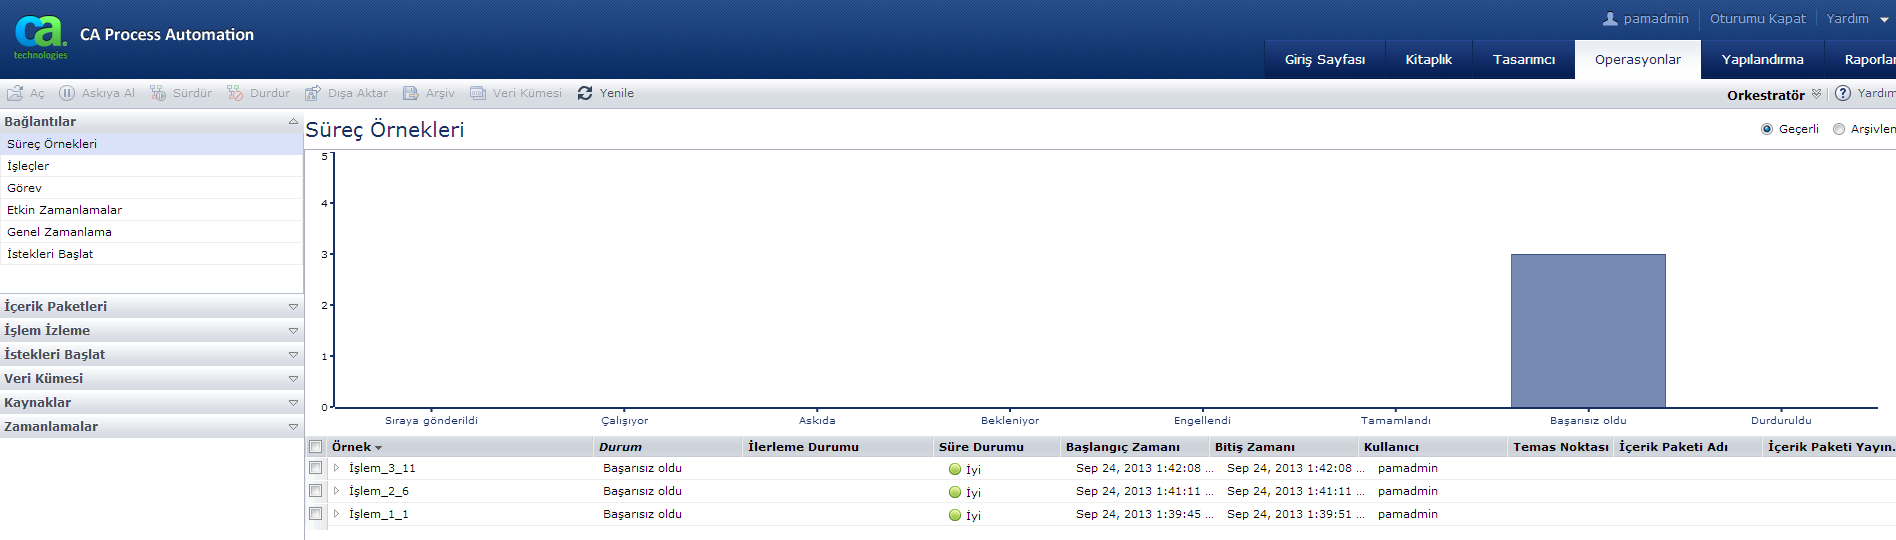Click the pamadmin user icon
The height and width of the screenshot is (540, 1896).
[1610, 19]
